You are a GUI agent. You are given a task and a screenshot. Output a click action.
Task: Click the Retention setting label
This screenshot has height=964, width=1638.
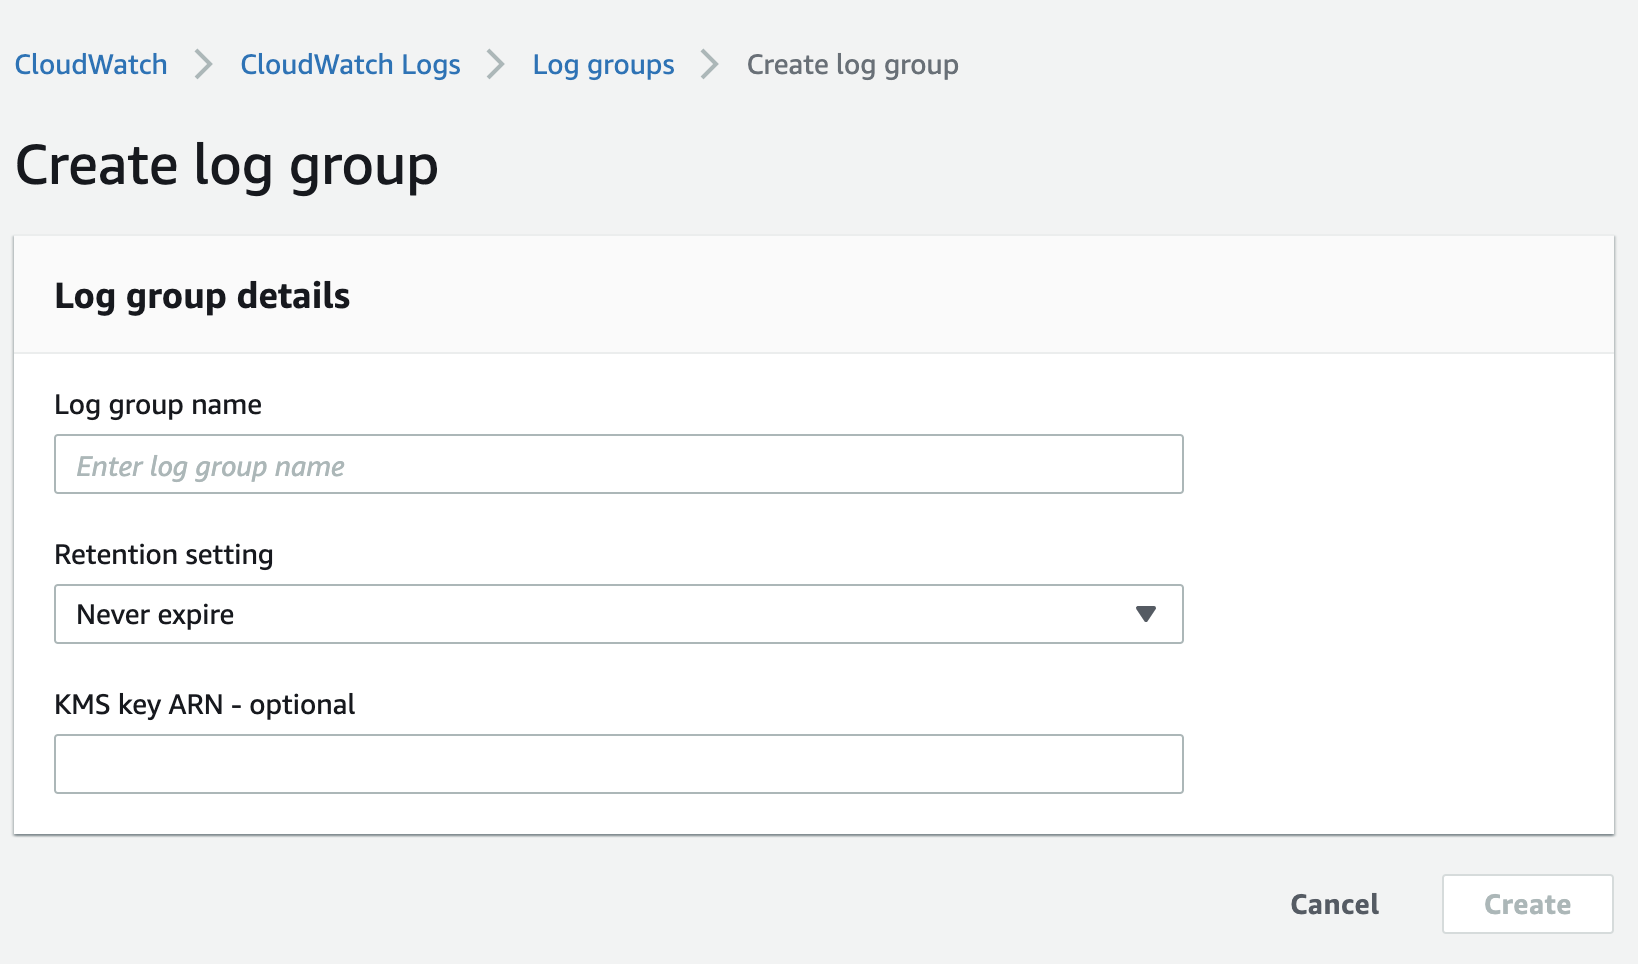(x=164, y=555)
